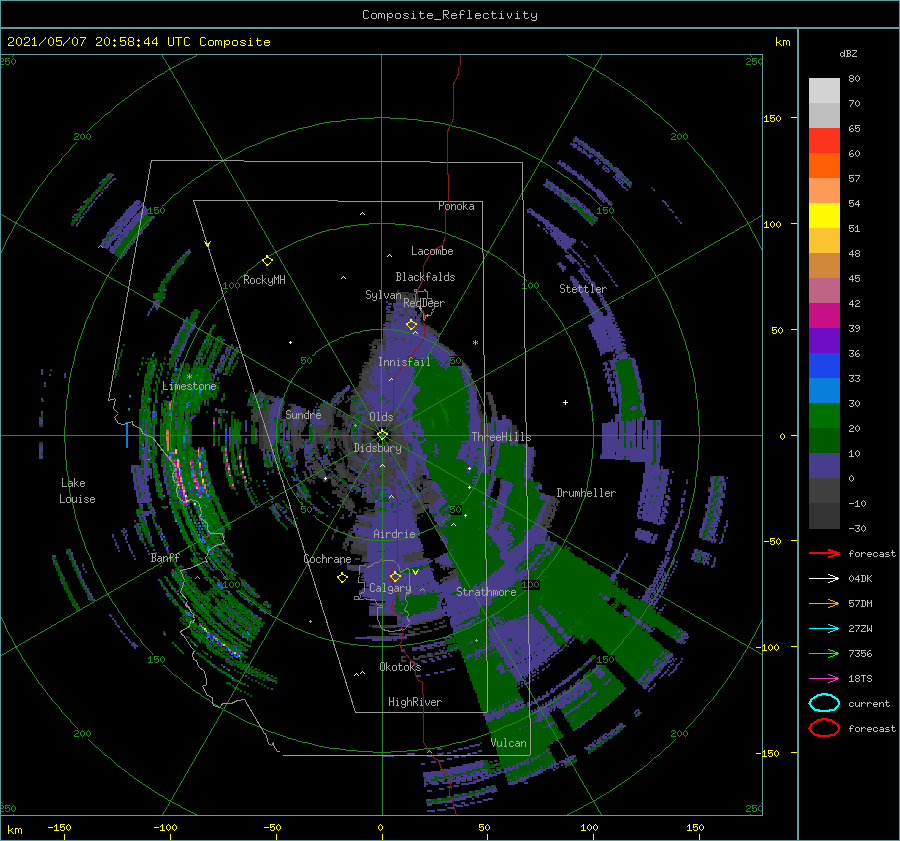Select the Stettler label
This screenshot has height=841, width=900.
583,289
